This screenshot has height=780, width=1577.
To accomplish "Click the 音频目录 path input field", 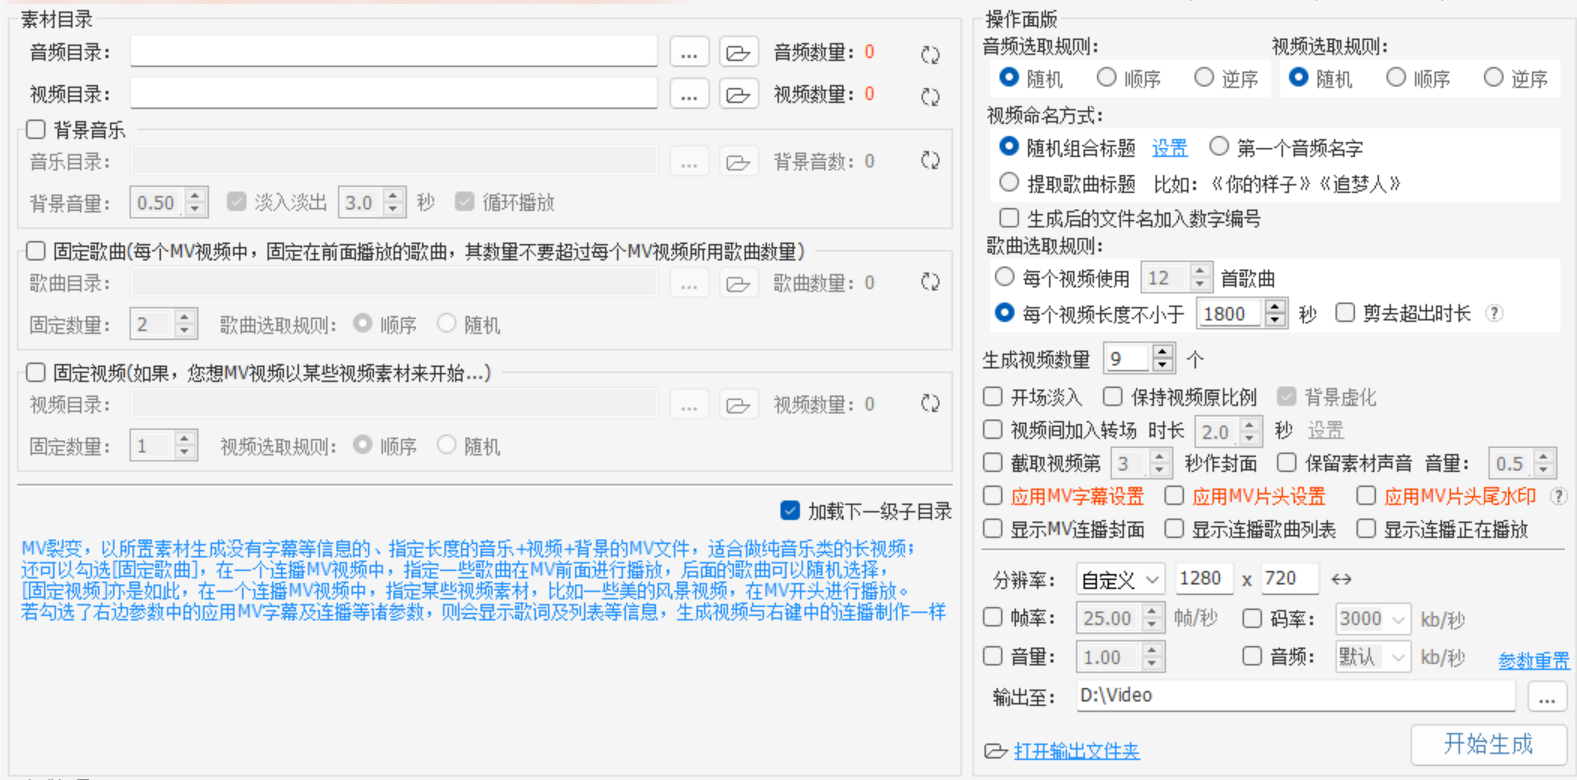I will pyautogui.click(x=394, y=52).
